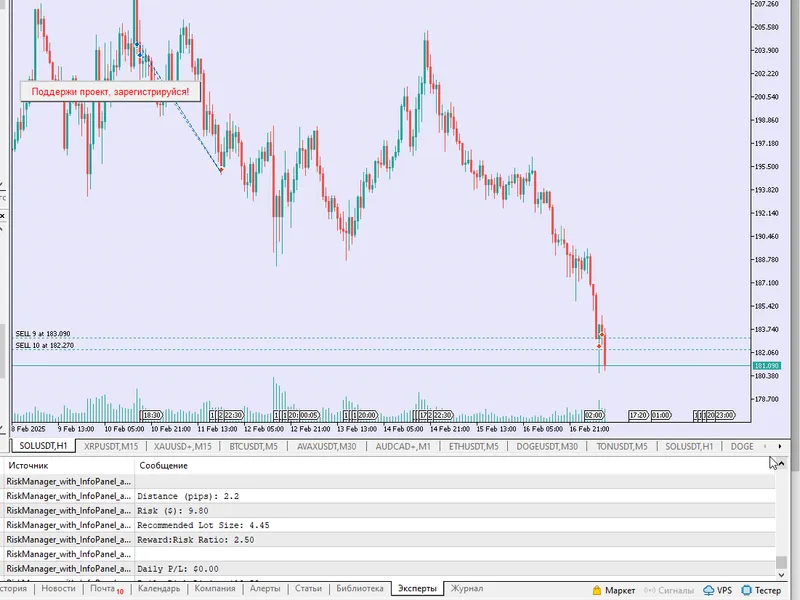Open the Новости toolbox tab
This screenshot has height=600, width=800.
[58, 588]
